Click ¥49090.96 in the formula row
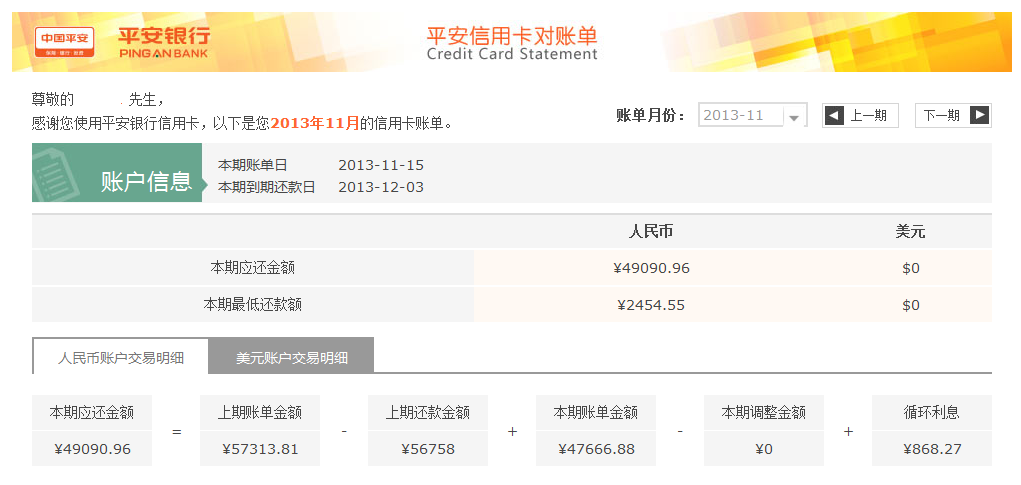 (92, 449)
